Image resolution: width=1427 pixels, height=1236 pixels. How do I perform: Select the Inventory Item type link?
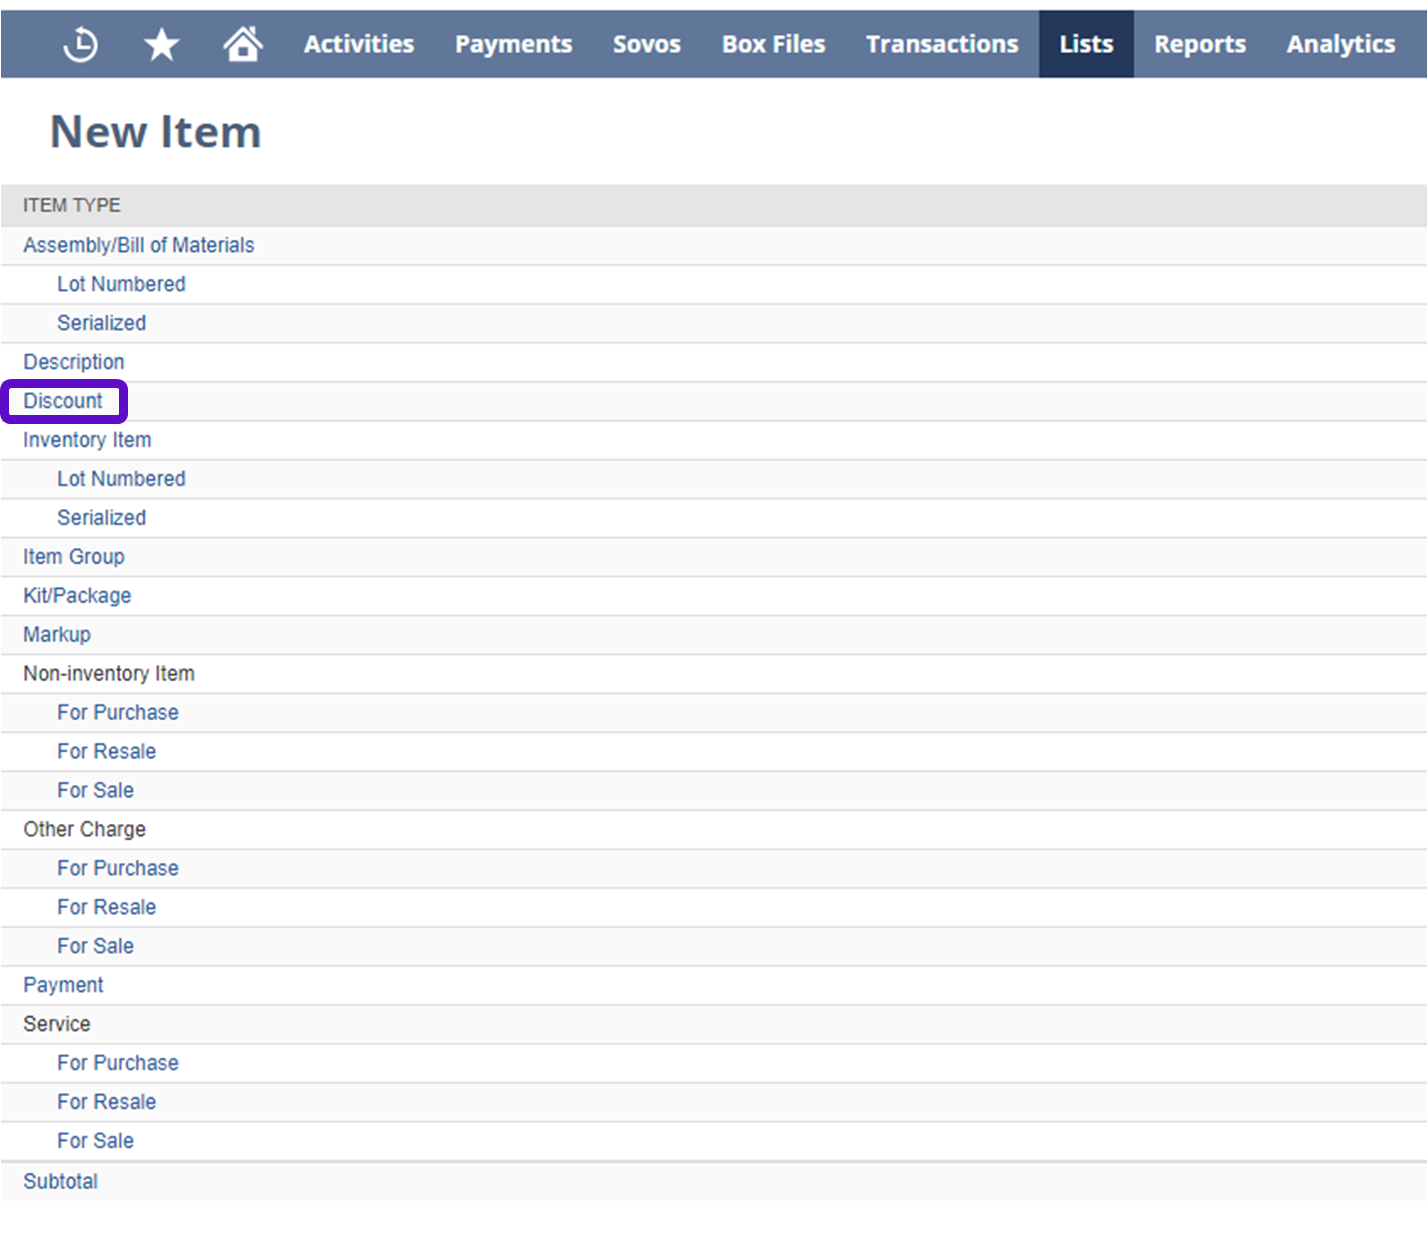pos(87,440)
